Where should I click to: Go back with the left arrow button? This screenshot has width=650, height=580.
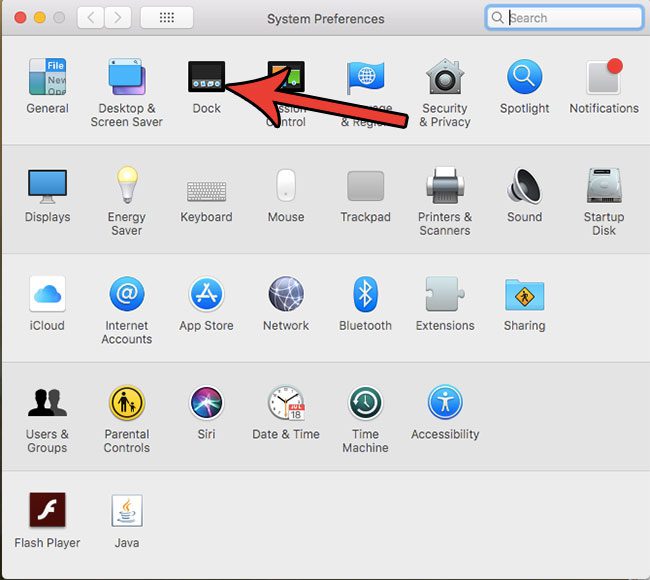tap(90, 18)
